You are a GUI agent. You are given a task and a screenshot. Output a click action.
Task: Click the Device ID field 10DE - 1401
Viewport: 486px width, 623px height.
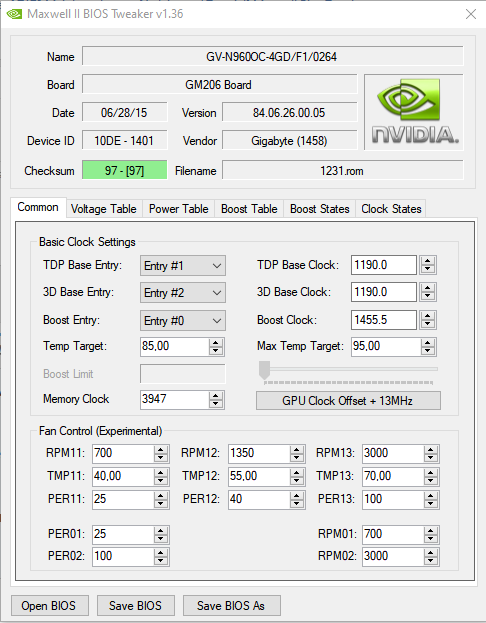point(124,141)
